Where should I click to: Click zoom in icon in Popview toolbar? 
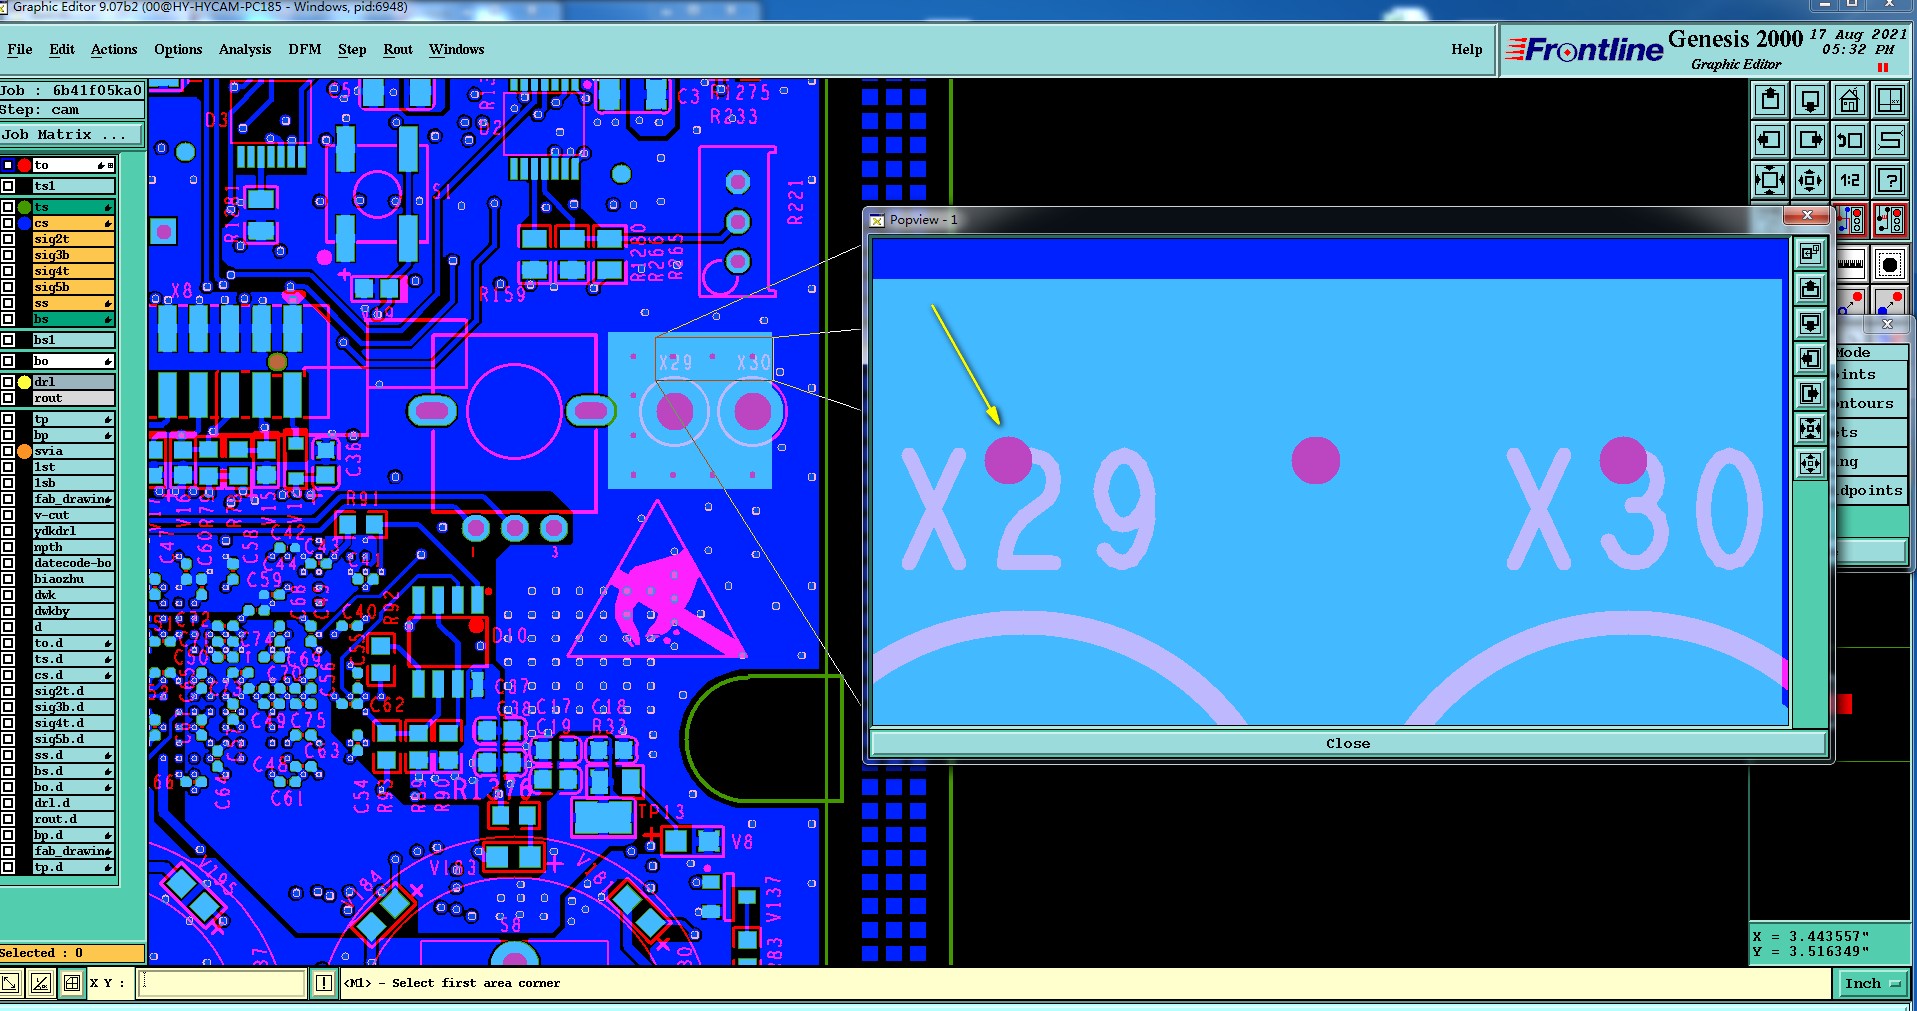click(1810, 429)
